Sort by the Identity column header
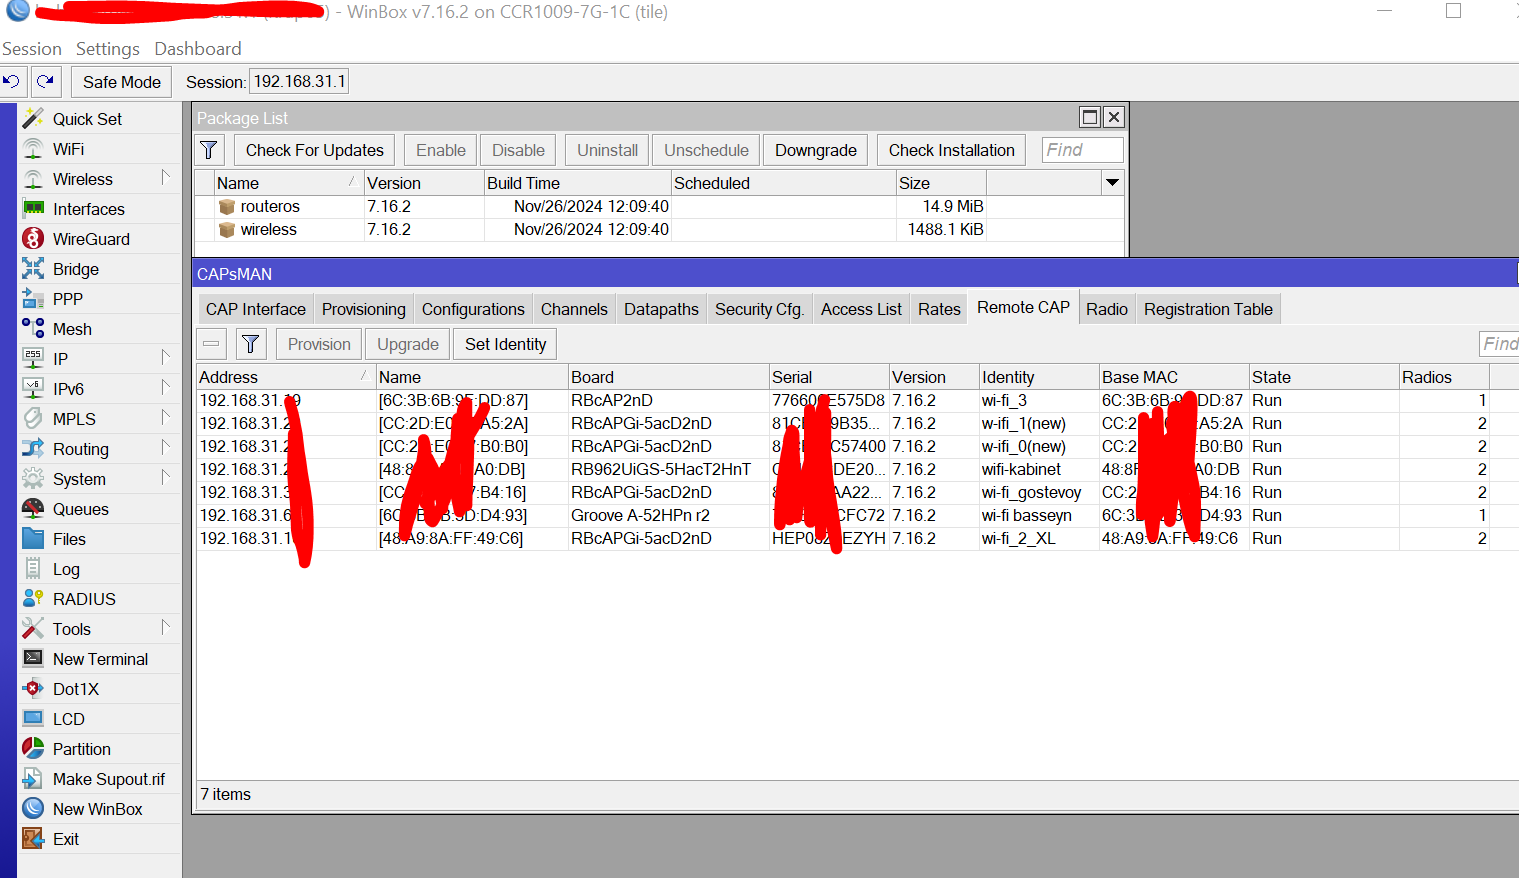Viewport: 1519px width, 878px height. (1039, 377)
